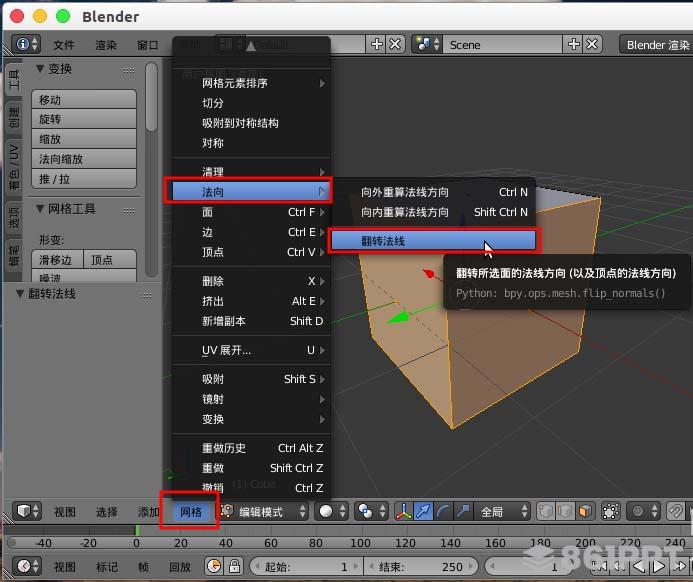This screenshot has width=693, height=582.
Task: Click the 顶点 slide button
Action: (x=110, y=259)
